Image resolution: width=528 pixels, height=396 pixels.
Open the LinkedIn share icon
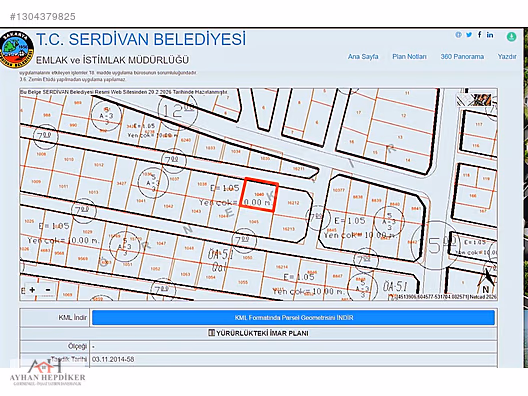490,35
